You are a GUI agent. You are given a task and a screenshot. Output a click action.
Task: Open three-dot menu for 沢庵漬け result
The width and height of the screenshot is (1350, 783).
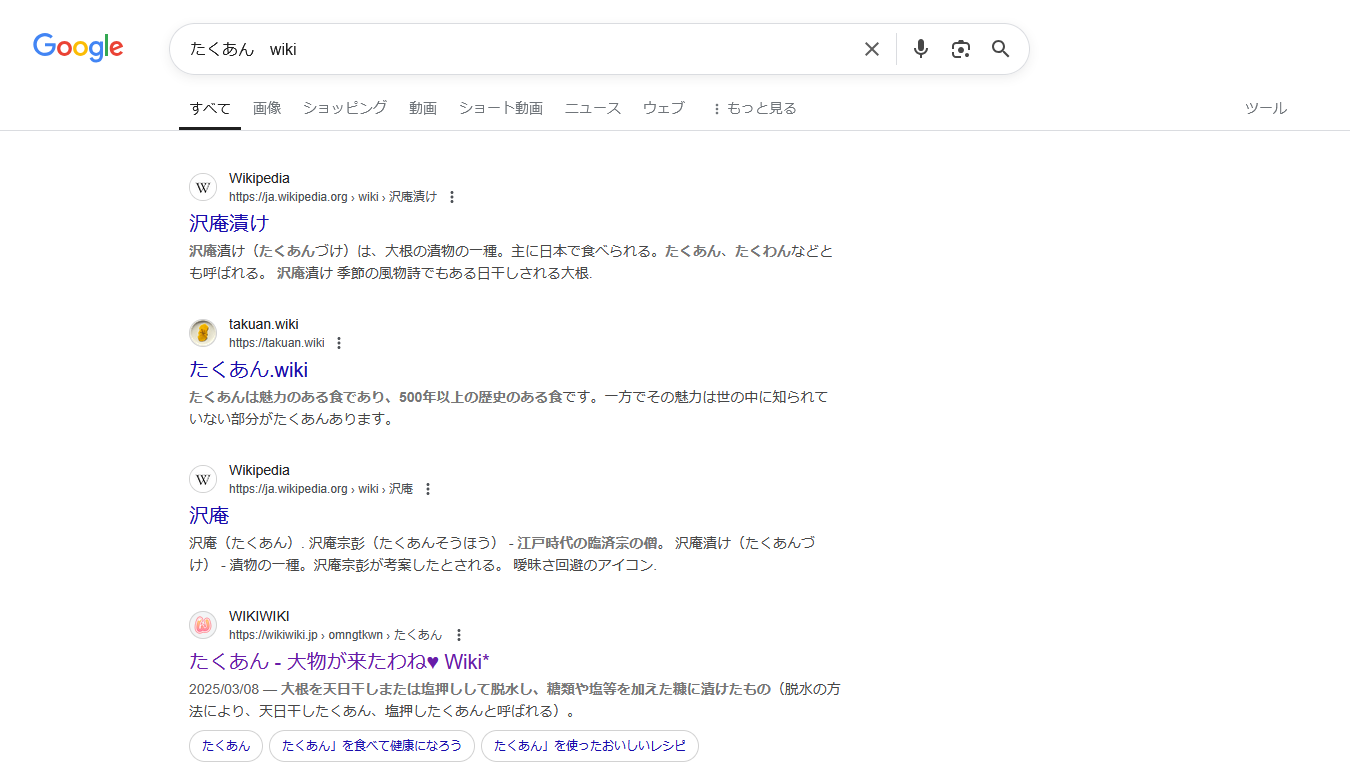click(x=452, y=197)
